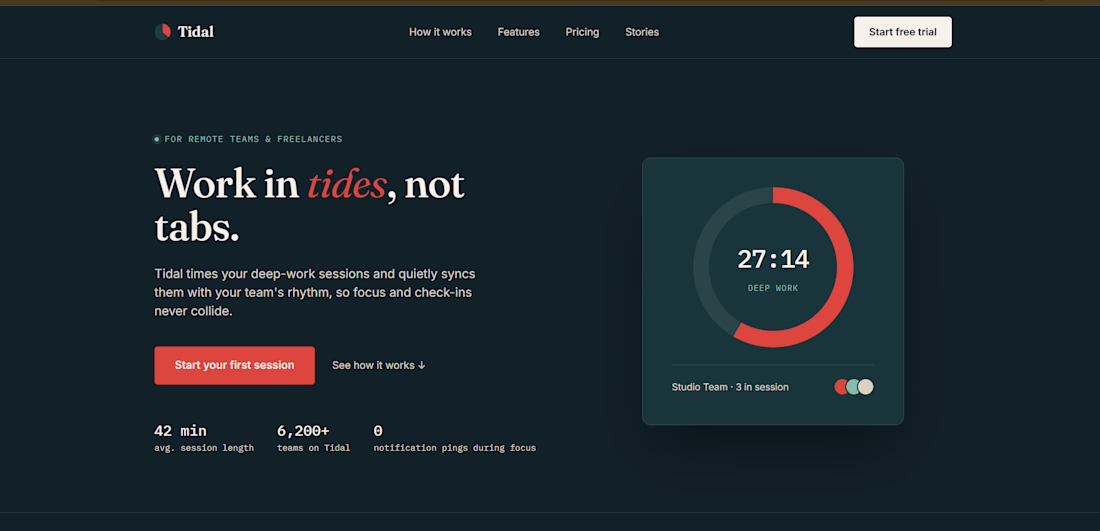Screen dimensions: 1100x531
Task: Open the How it works nav link
Action: coord(441,32)
